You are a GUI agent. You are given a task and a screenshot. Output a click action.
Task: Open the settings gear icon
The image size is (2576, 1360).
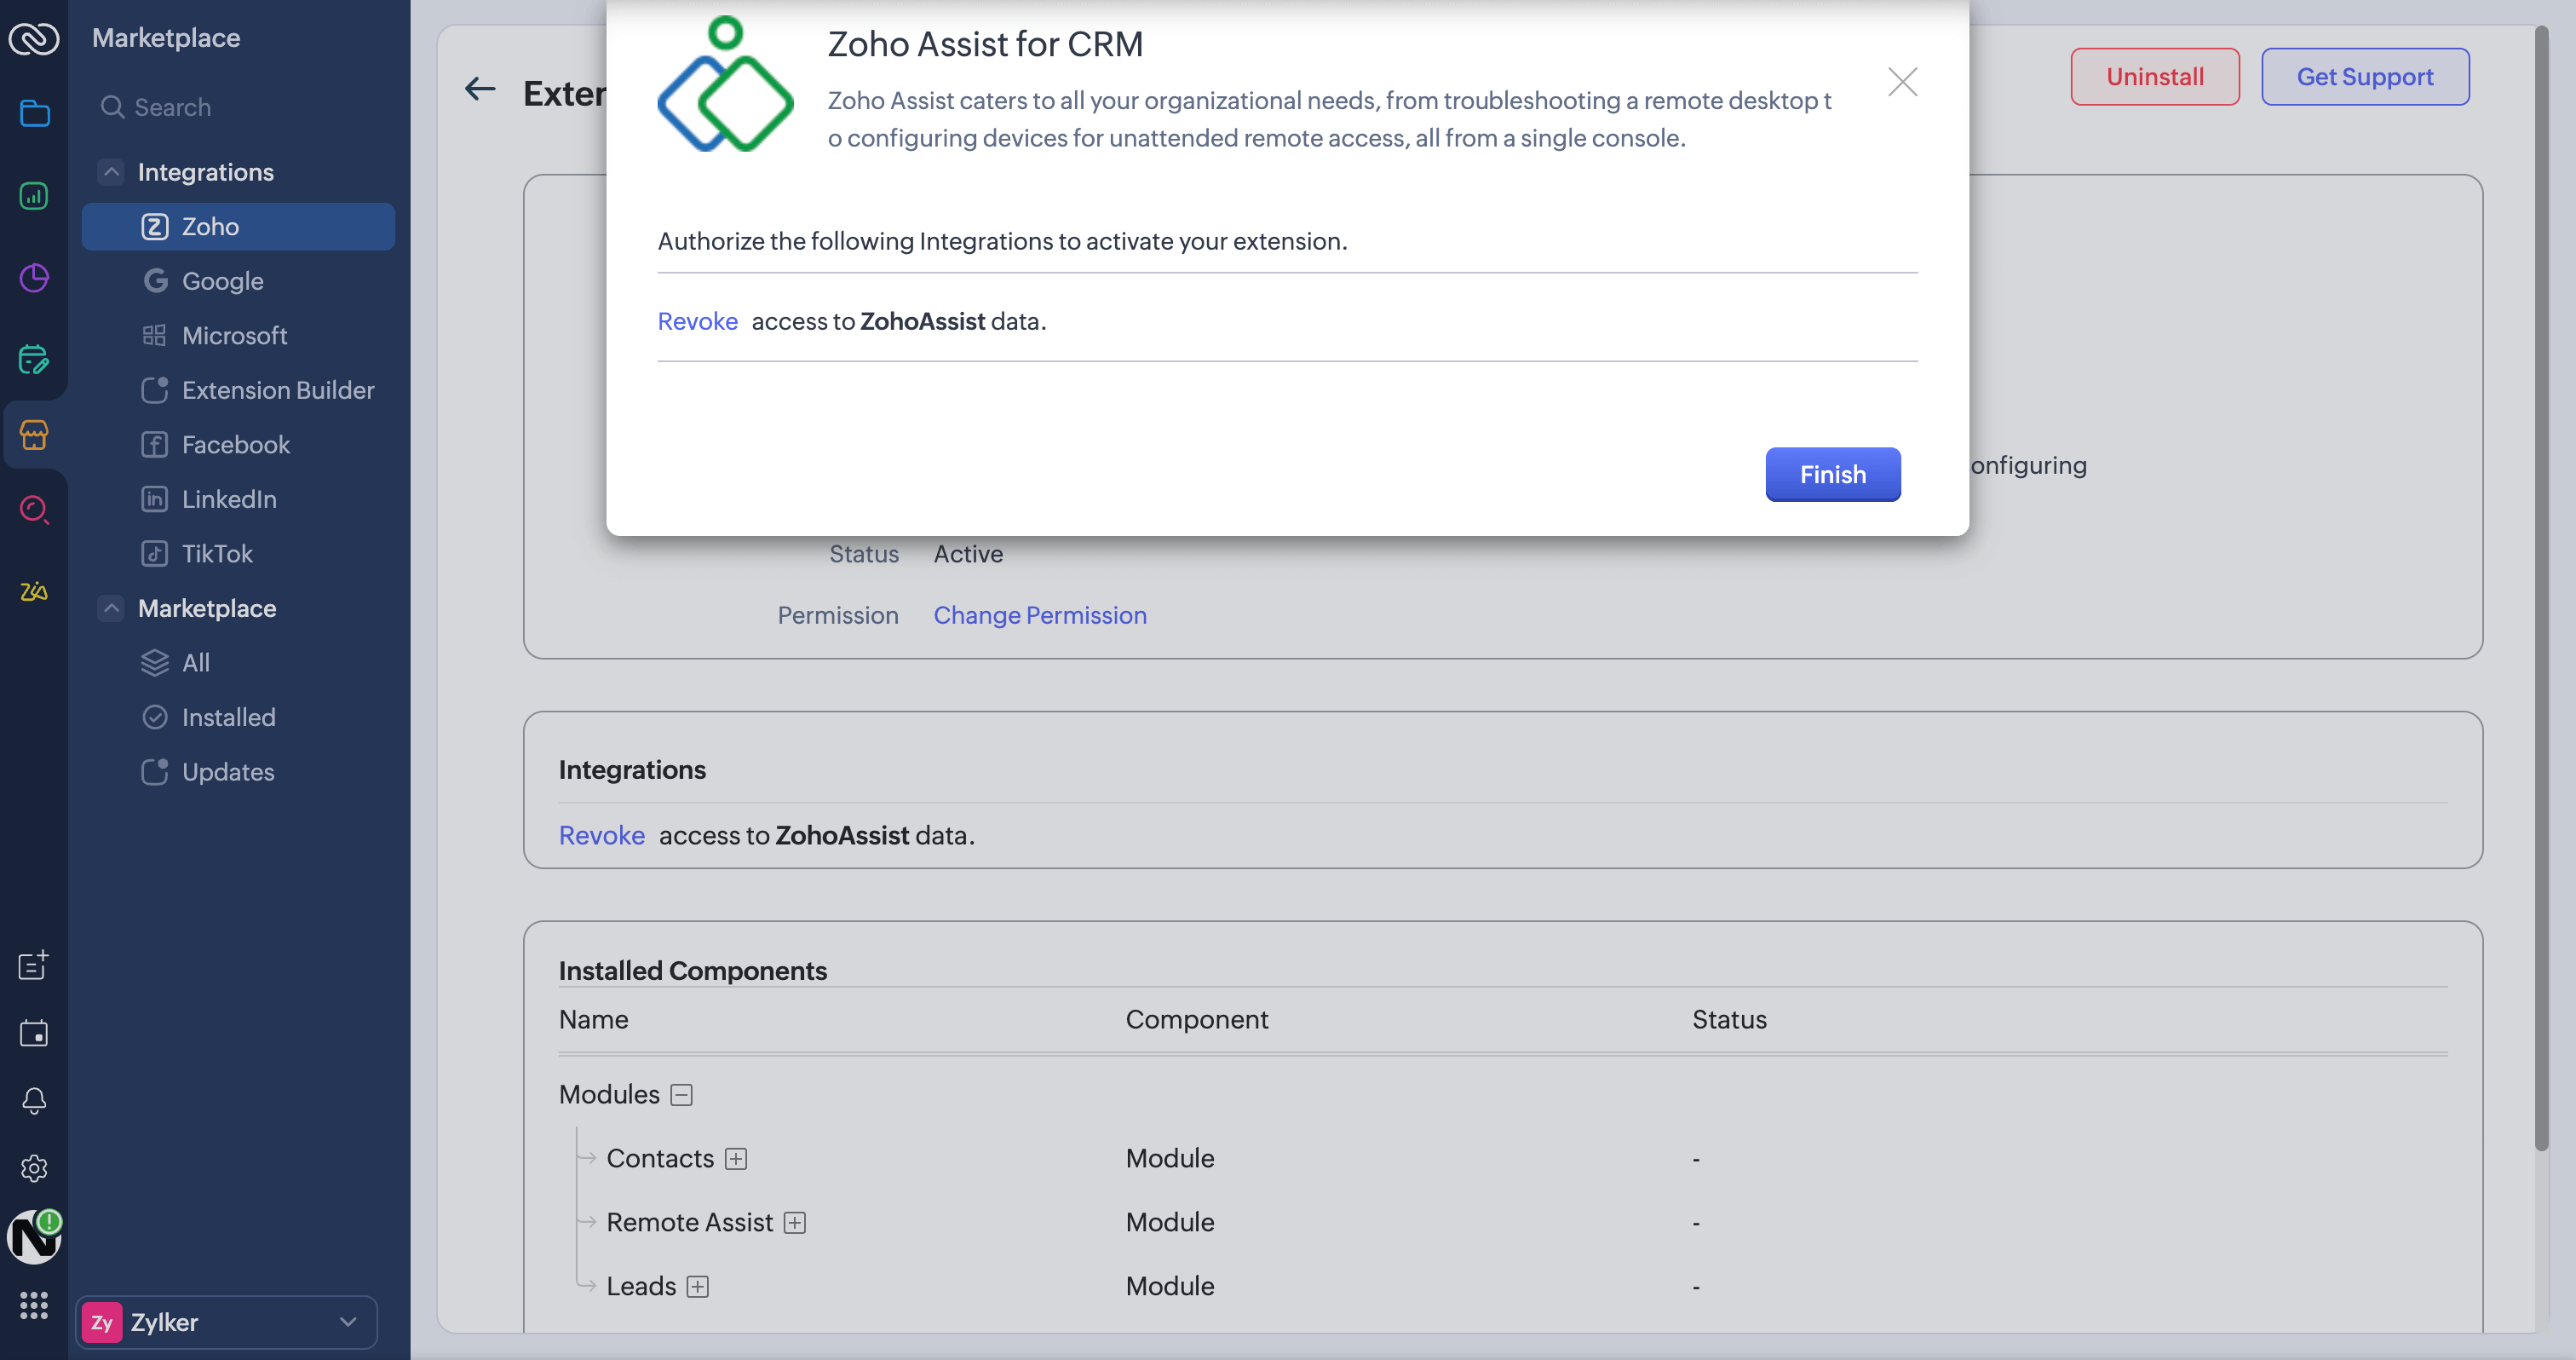(x=34, y=1167)
